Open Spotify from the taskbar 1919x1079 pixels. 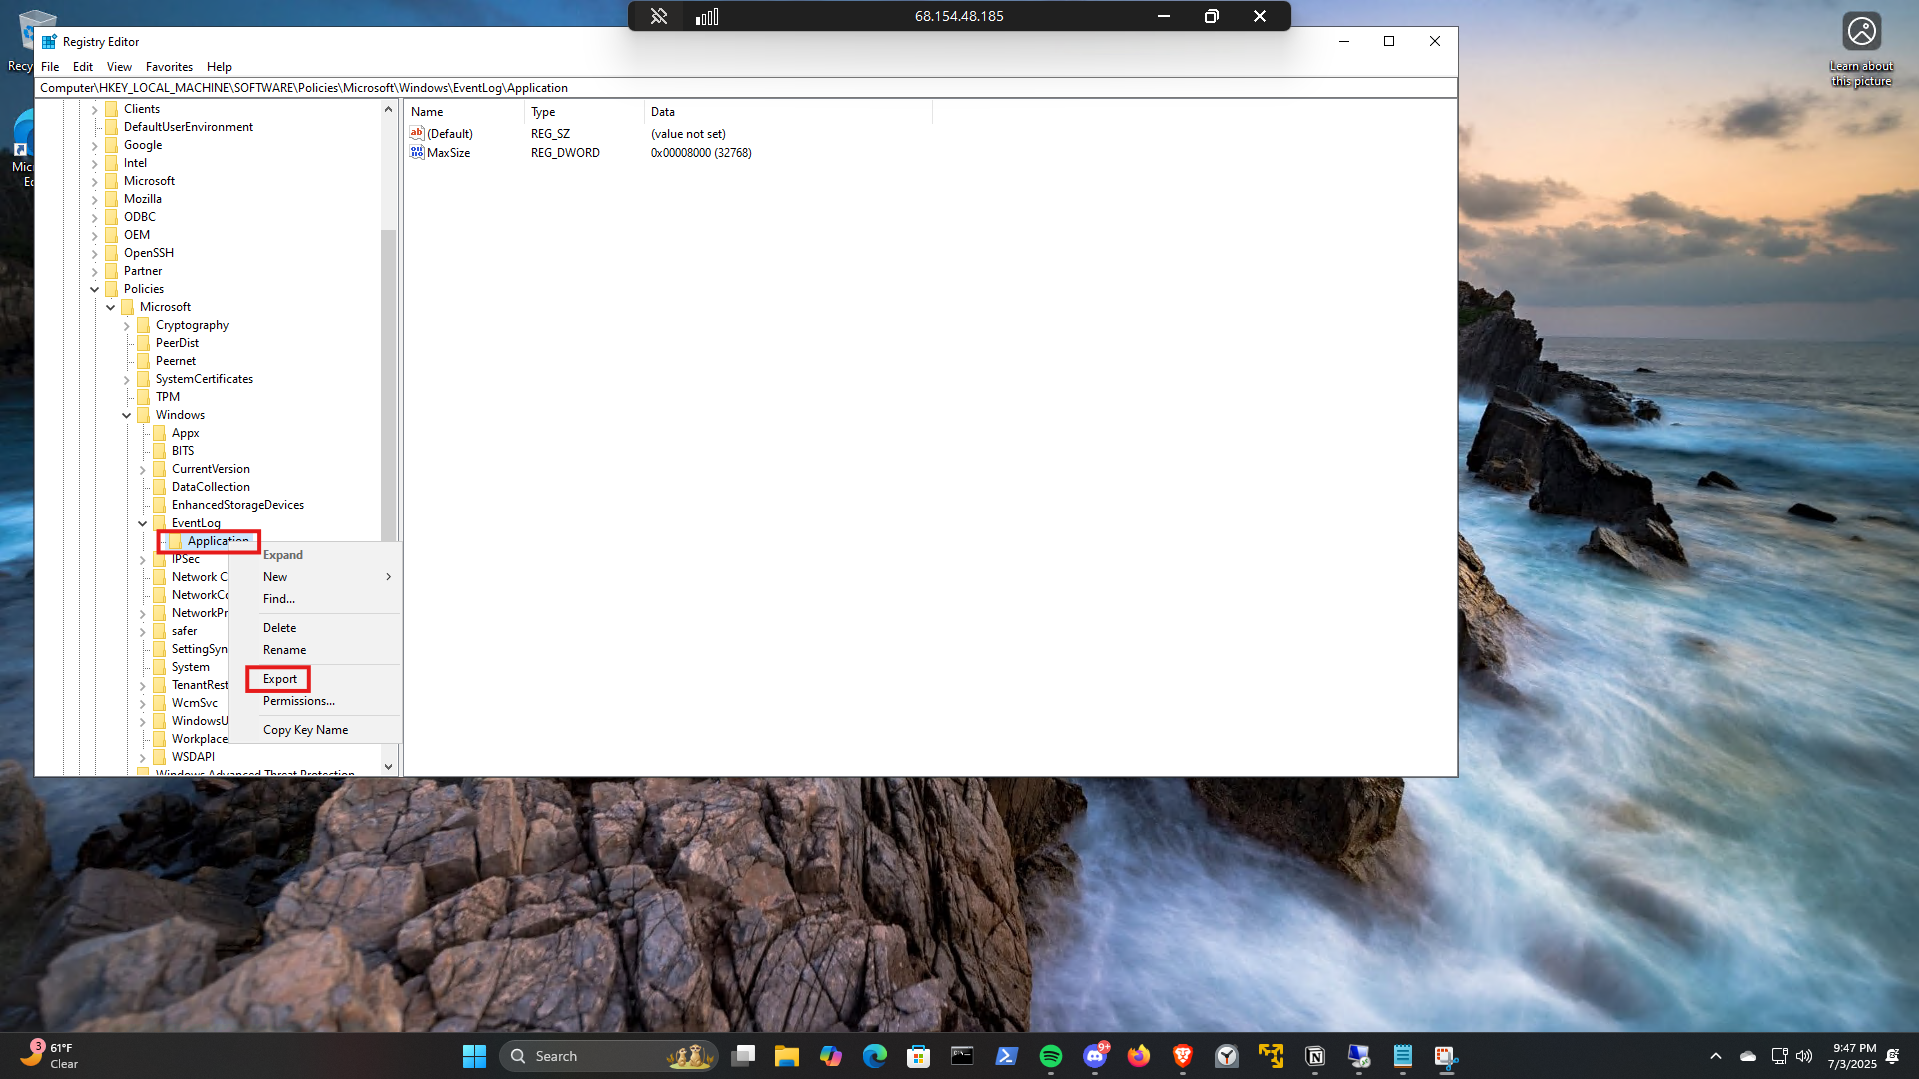pyautogui.click(x=1050, y=1056)
